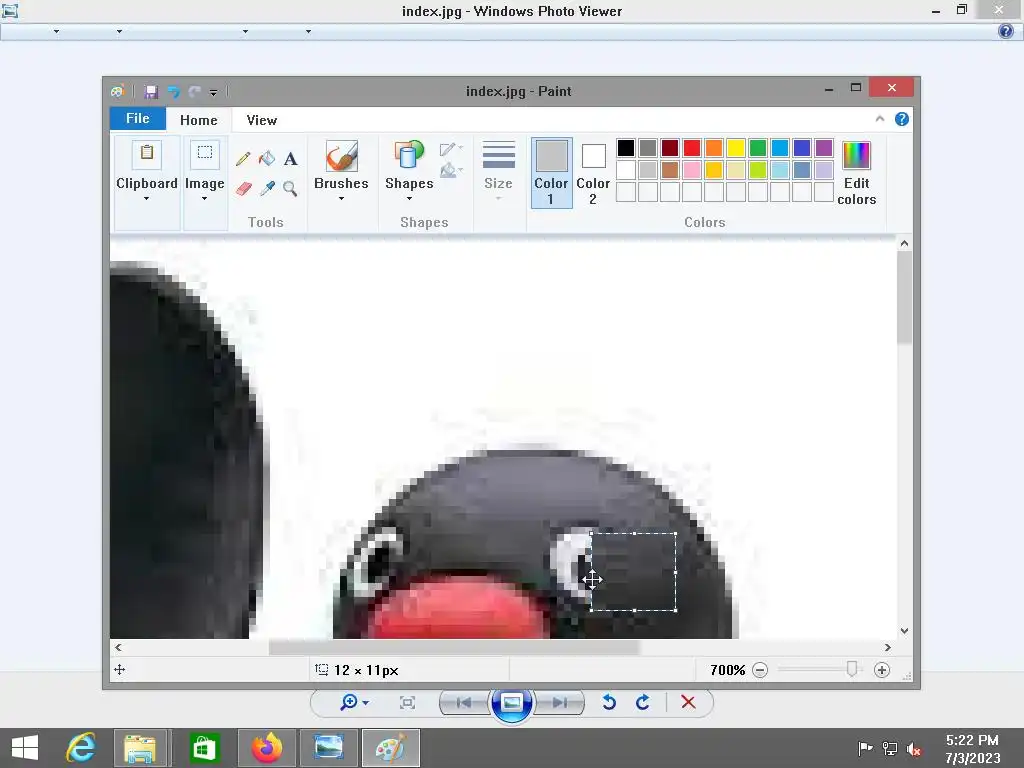
Task: Pick the black color swatch
Action: click(x=626, y=148)
